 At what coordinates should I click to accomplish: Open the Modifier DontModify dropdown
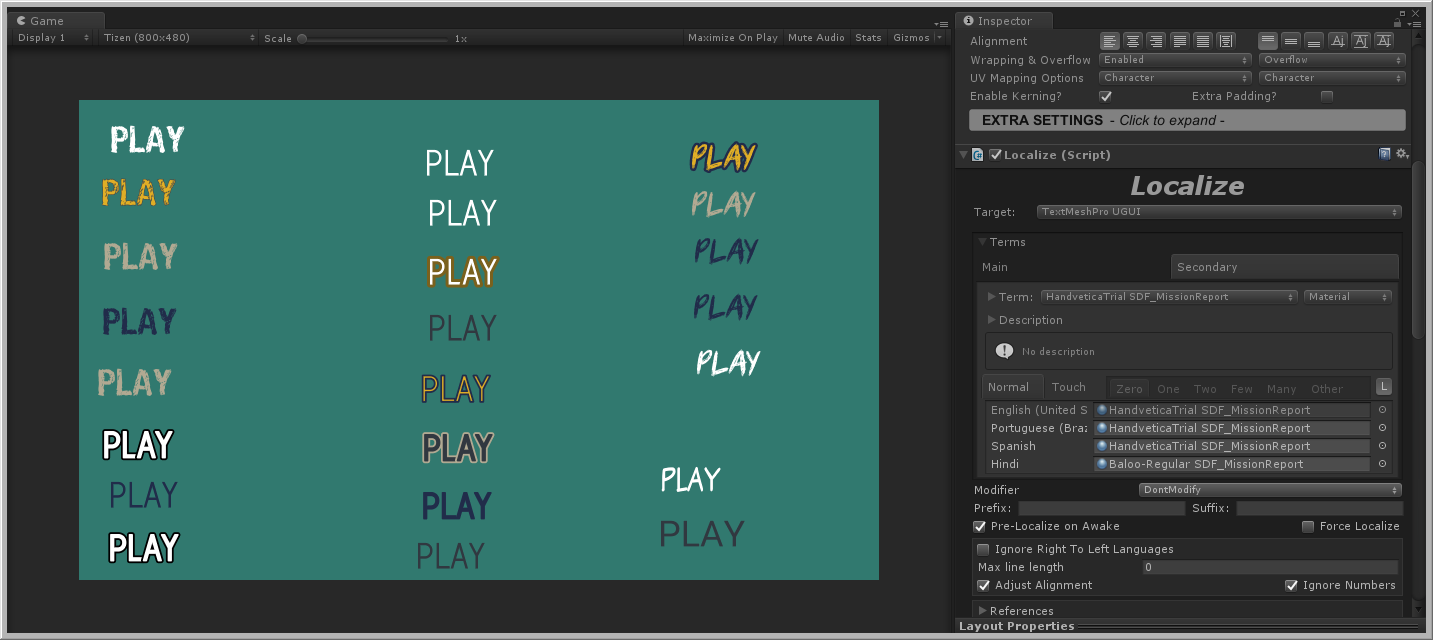click(x=1269, y=490)
